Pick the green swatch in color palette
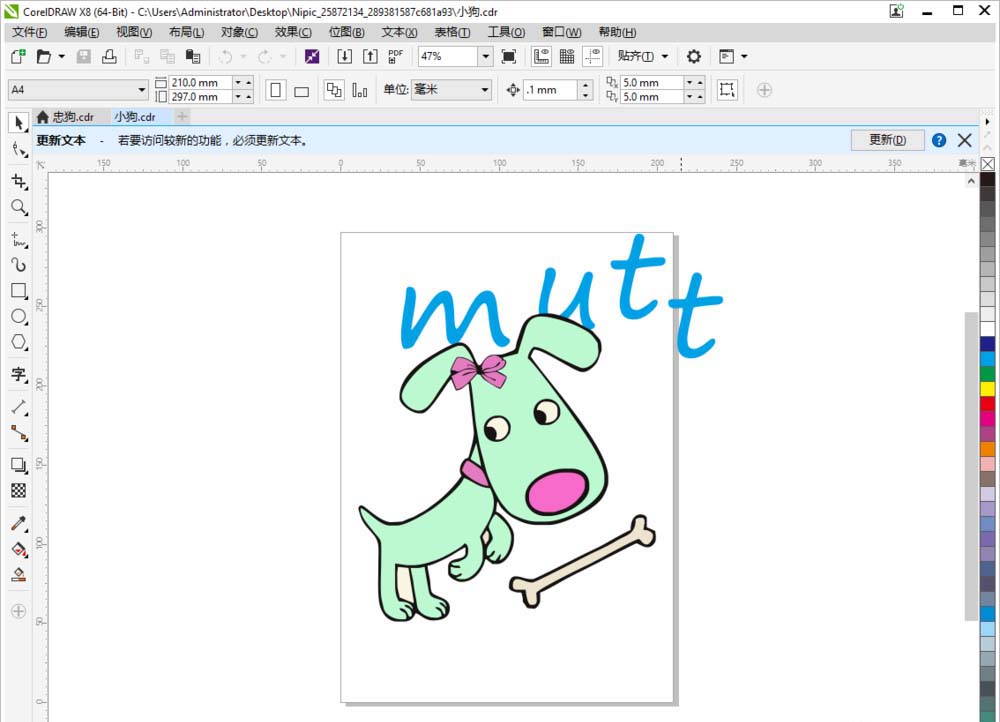Image resolution: width=1000 pixels, height=722 pixels. pos(987,374)
